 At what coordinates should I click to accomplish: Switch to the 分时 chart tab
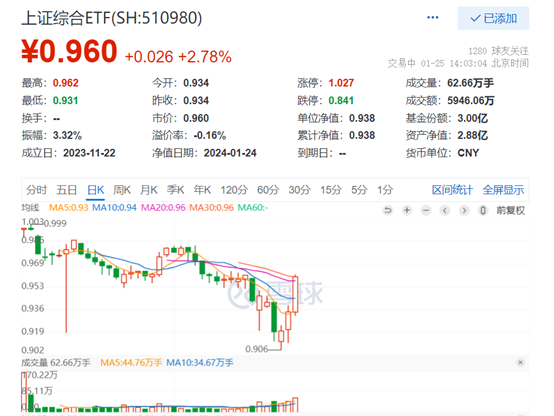click(36, 190)
